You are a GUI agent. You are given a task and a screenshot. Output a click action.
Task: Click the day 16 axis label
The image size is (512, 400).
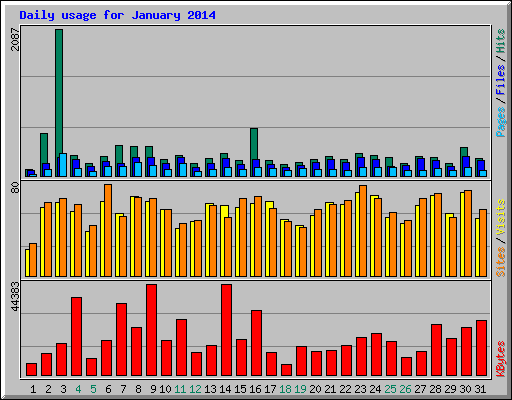tap(255, 389)
